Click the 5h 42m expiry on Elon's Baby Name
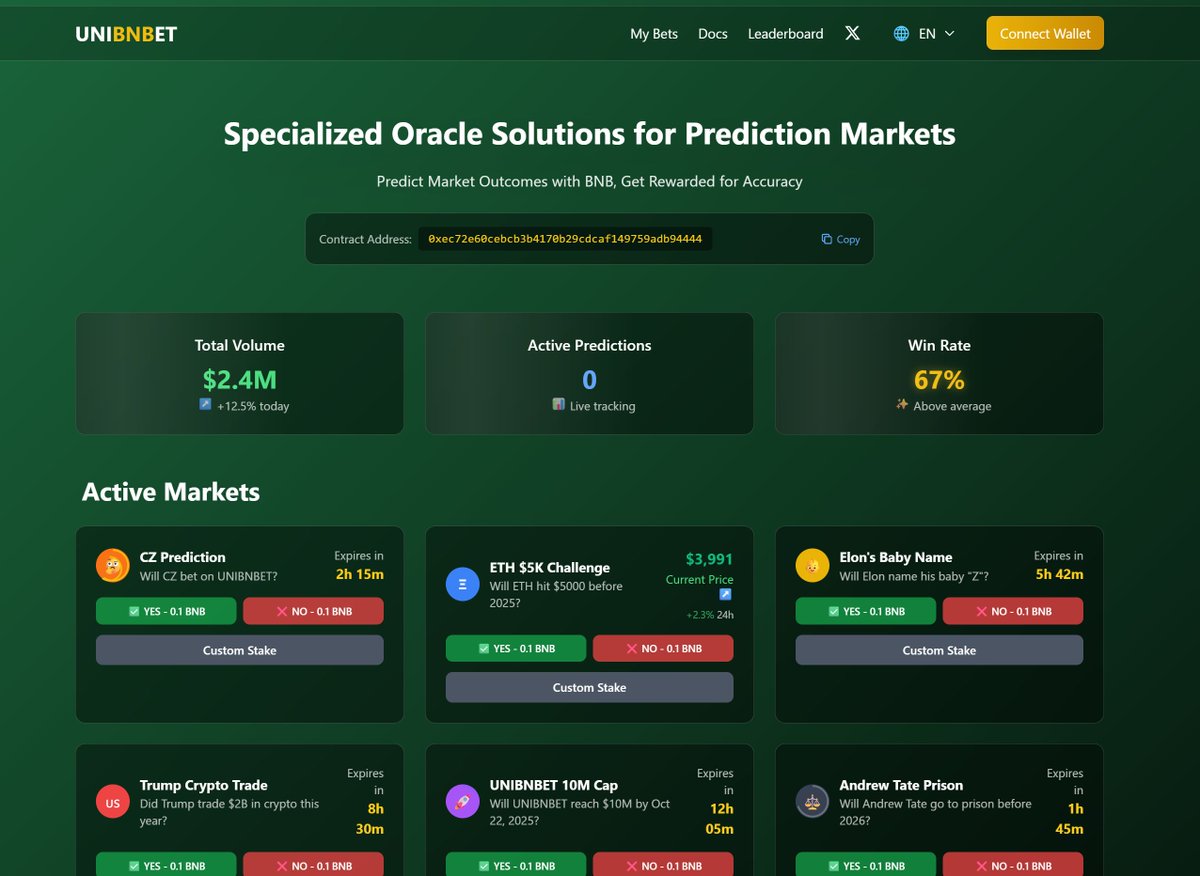Viewport: 1200px width, 876px height. (1059, 574)
